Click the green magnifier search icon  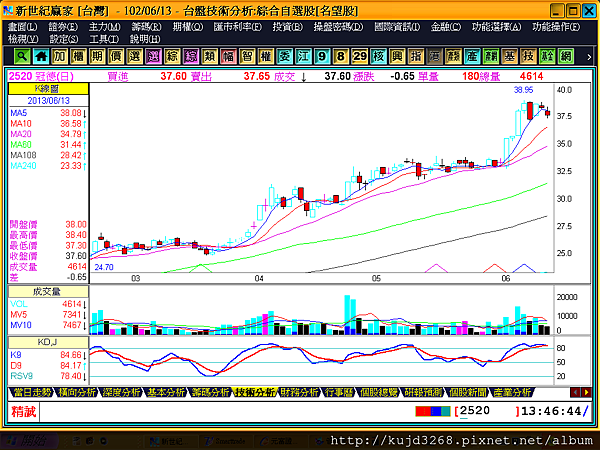(x=22, y=57)
